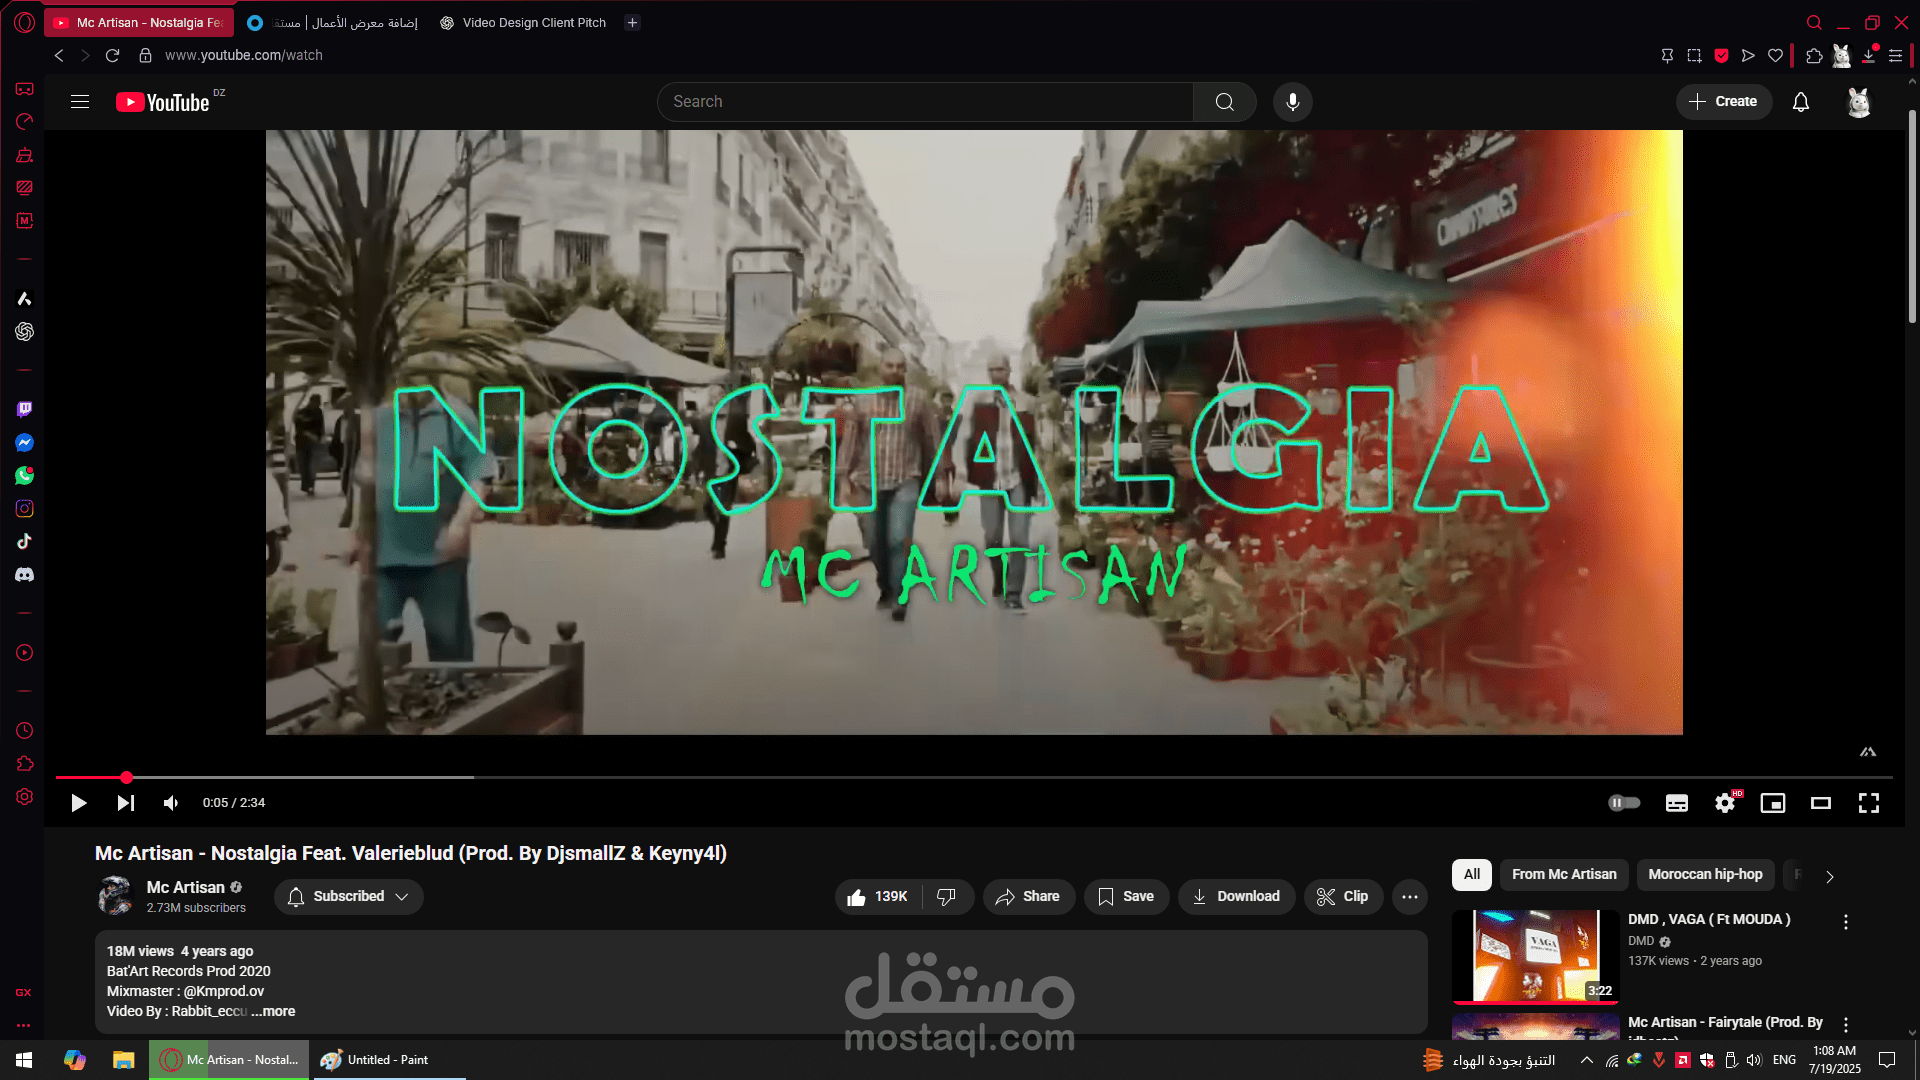Viewport: 1920px width, 1080px height.
Task: Open the YouTube guide hamburger menu
Action: [x=80, y=102]
